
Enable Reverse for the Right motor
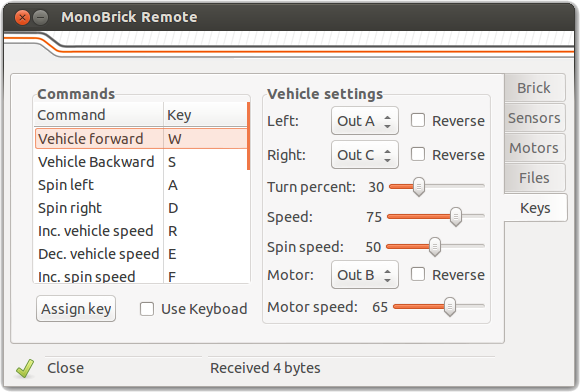point(418,154)
